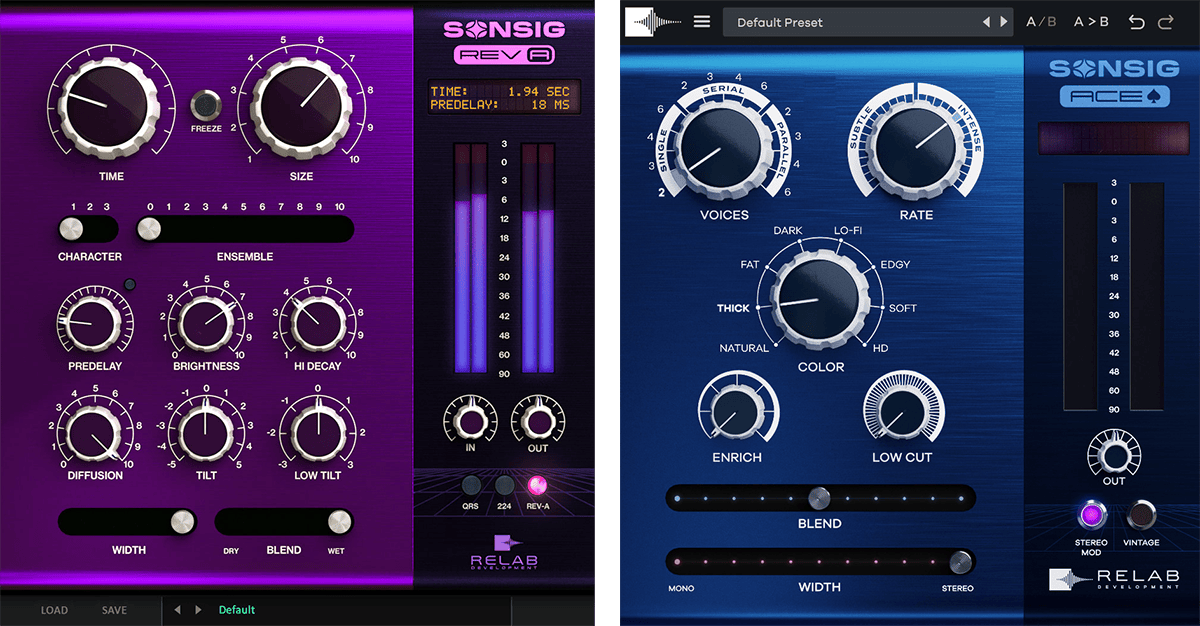Click the SAVE button
This screenshot has width=1200, height=626.
(x=114, y=609)
